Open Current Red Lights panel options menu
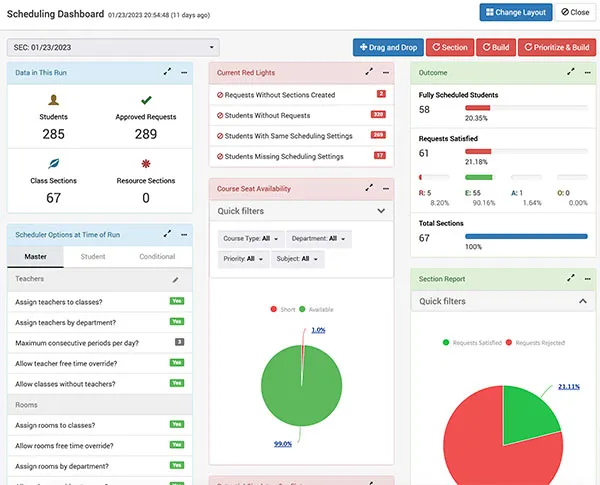 point(386,73)
